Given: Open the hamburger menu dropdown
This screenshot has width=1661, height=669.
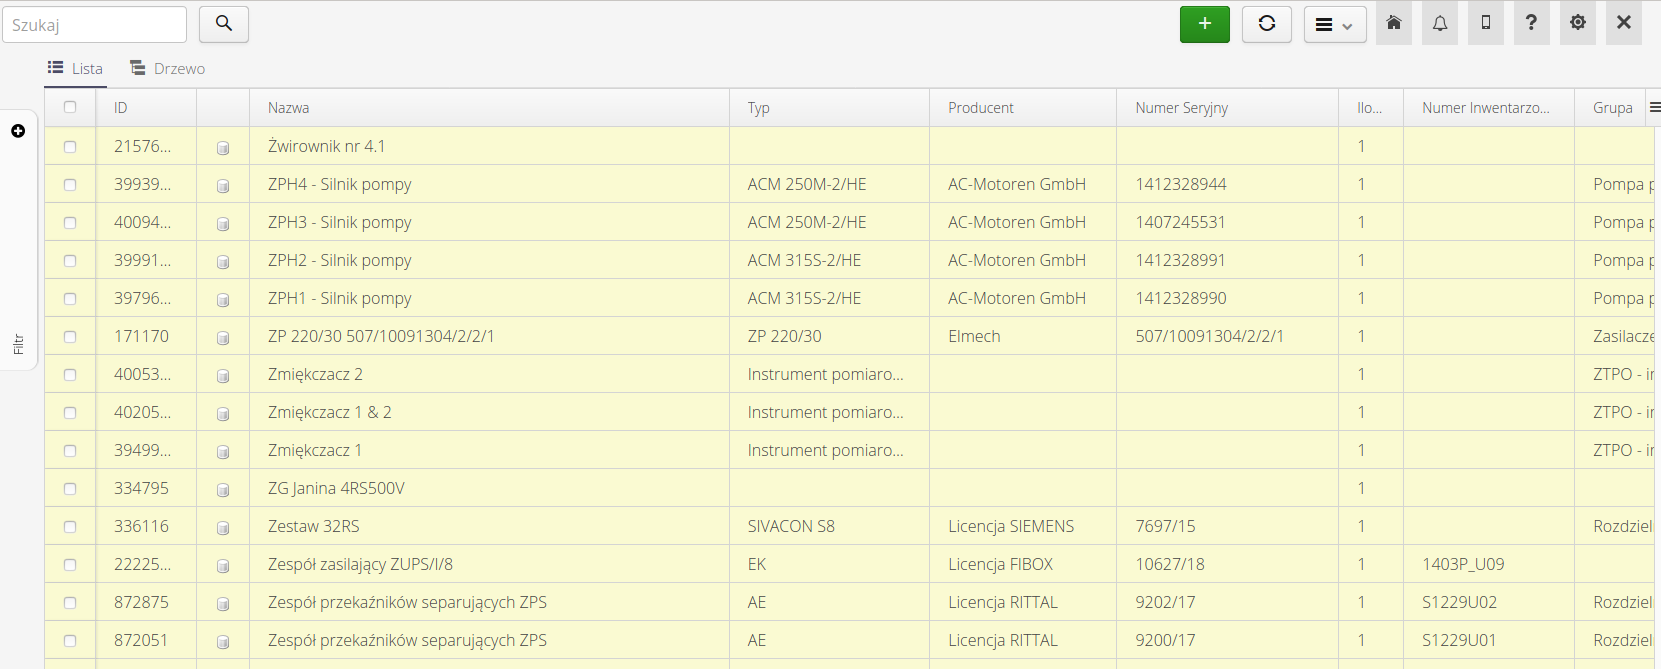Looking at the screenshot, I should pyautogui.click(x=1334, y=24).
